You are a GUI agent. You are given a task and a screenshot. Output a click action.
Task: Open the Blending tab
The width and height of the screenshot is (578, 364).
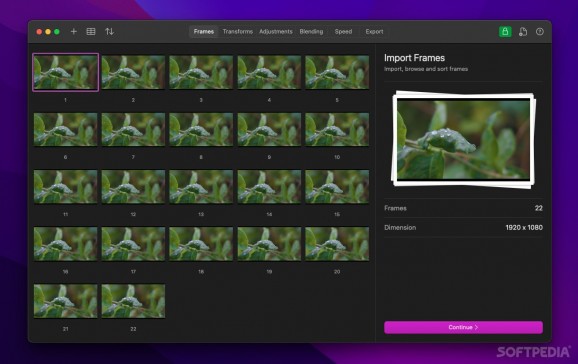[x=311, y=32]
